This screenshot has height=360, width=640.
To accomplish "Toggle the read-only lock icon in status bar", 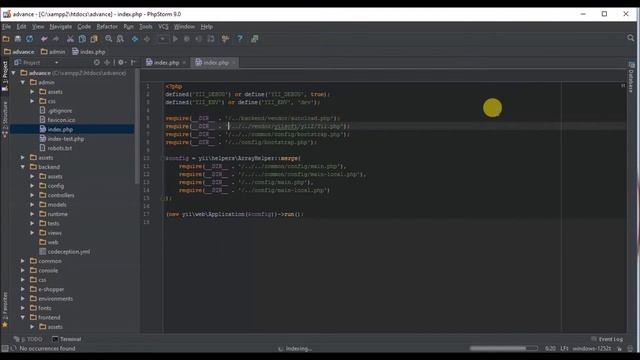I will coord(620,349).
